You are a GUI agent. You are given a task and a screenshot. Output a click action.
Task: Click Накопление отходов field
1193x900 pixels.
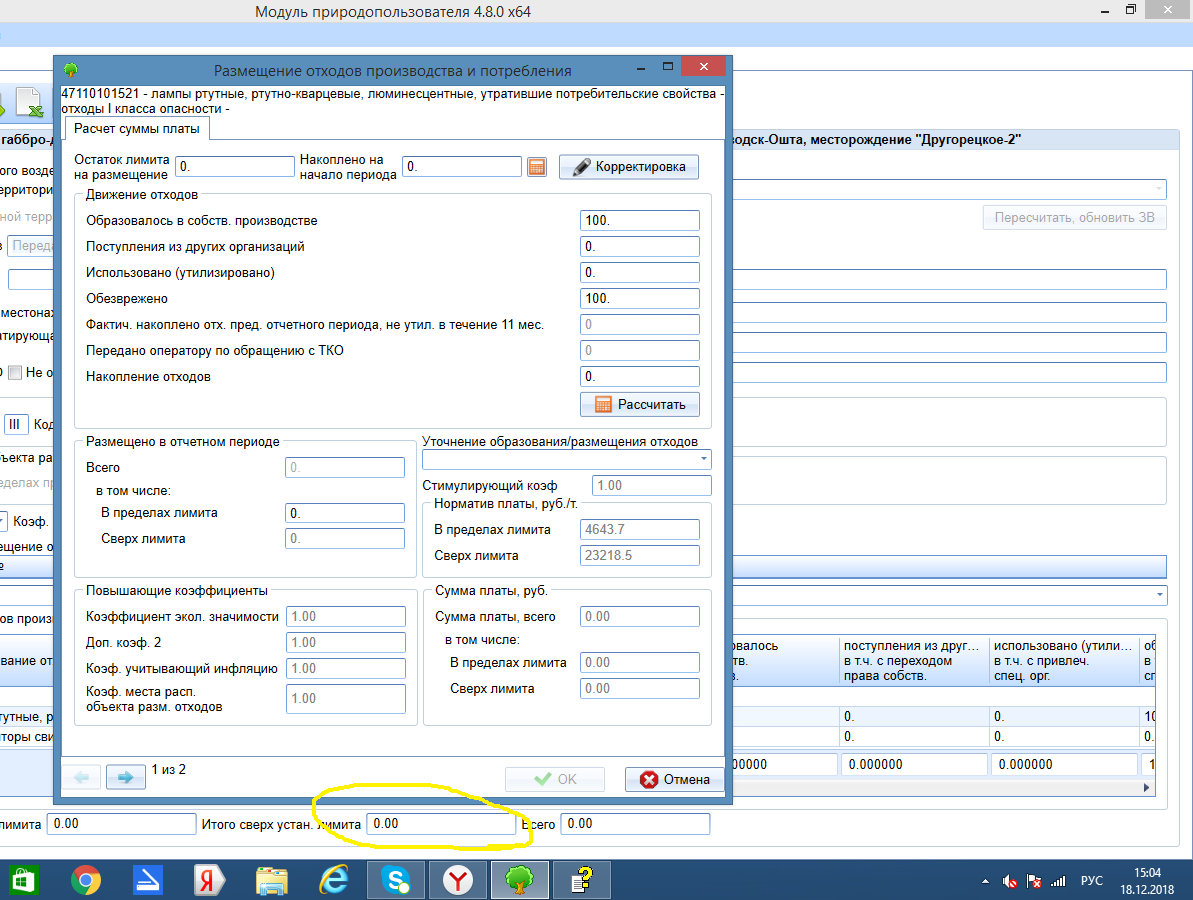639,377
